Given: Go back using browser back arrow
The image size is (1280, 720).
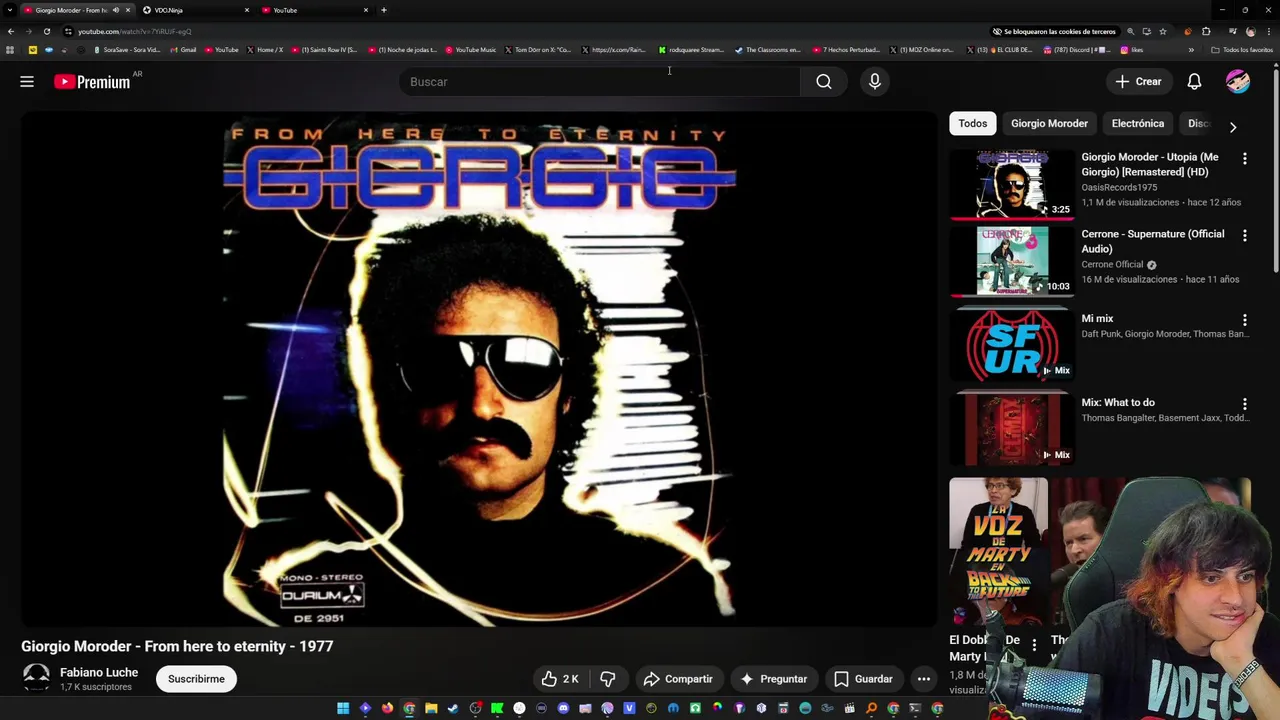Looking at the screenshot, I should click(x=10, y=31).
